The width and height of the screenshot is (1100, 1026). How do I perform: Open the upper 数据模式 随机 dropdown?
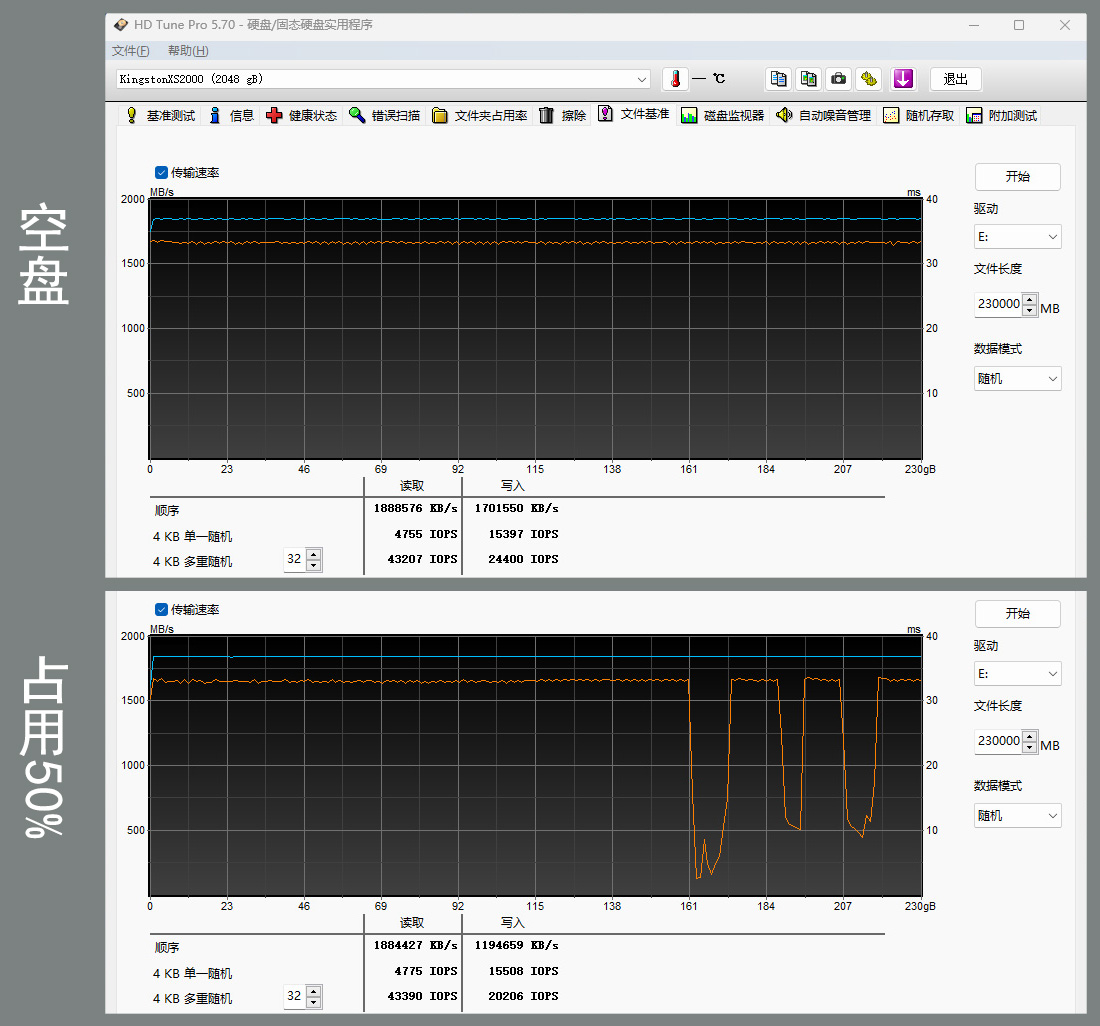(1017, 379)
